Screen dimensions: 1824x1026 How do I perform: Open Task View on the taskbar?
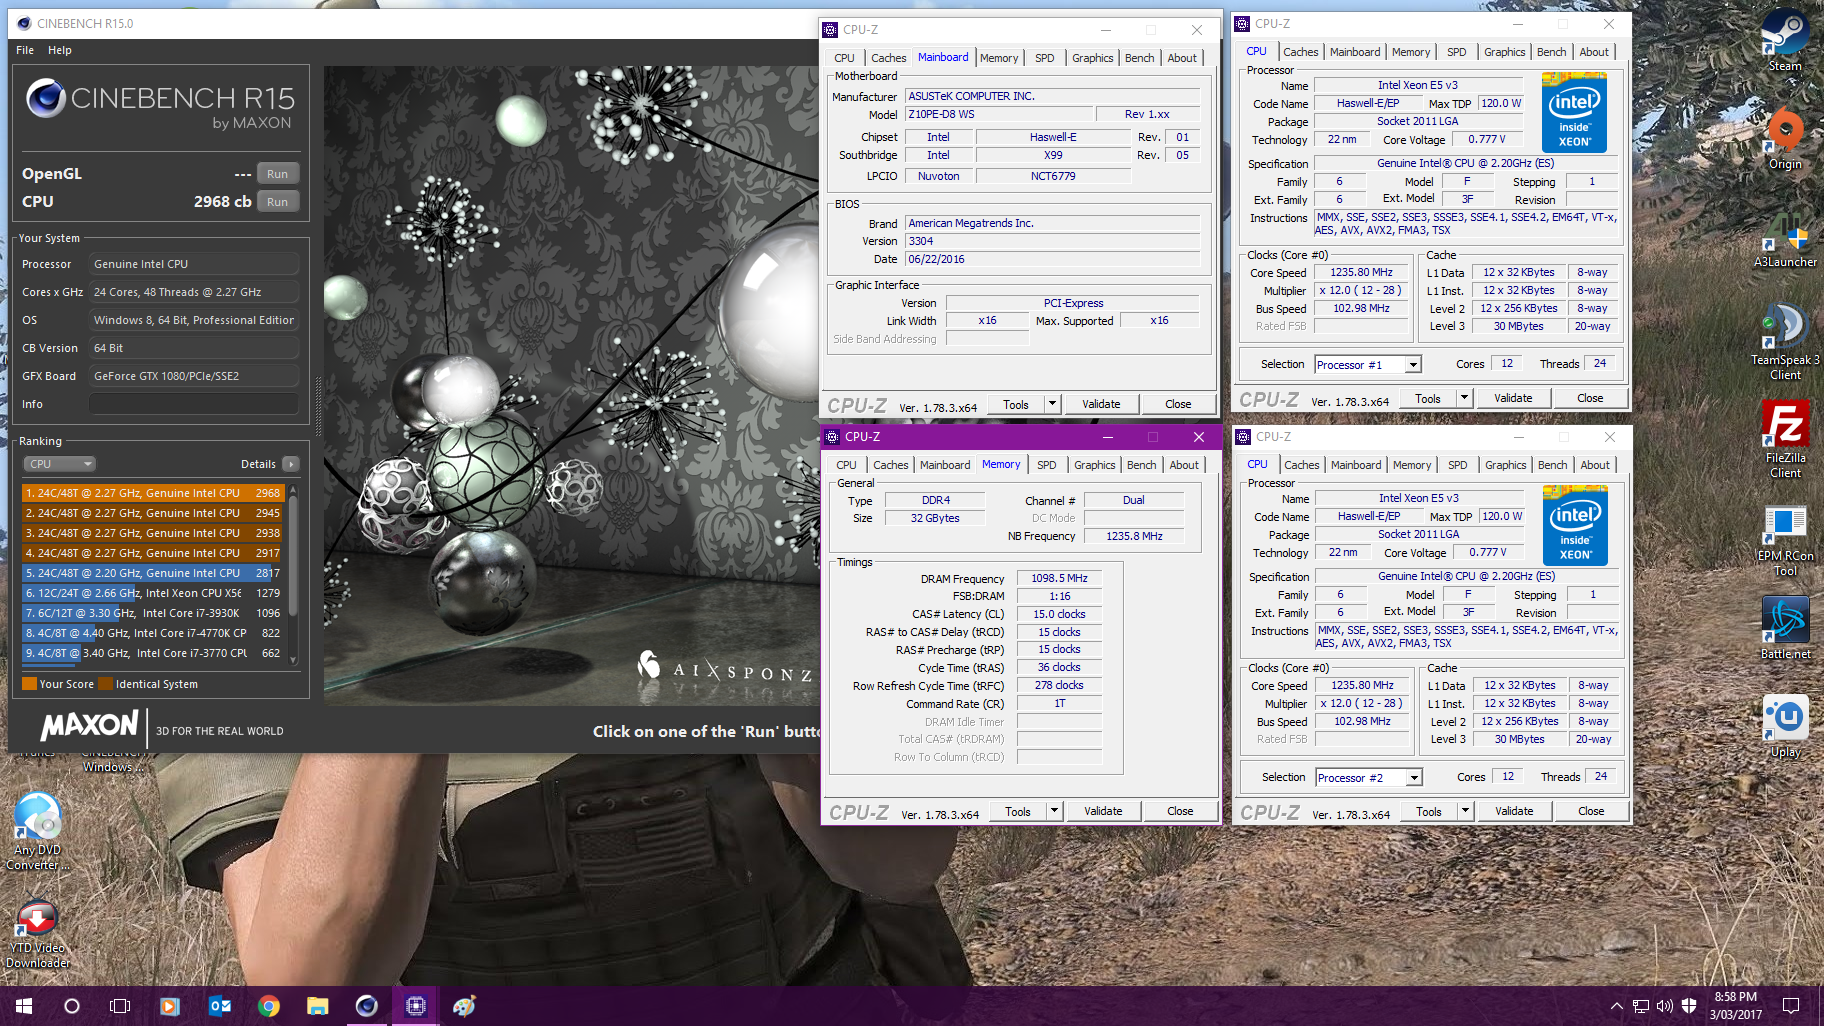120,1006
